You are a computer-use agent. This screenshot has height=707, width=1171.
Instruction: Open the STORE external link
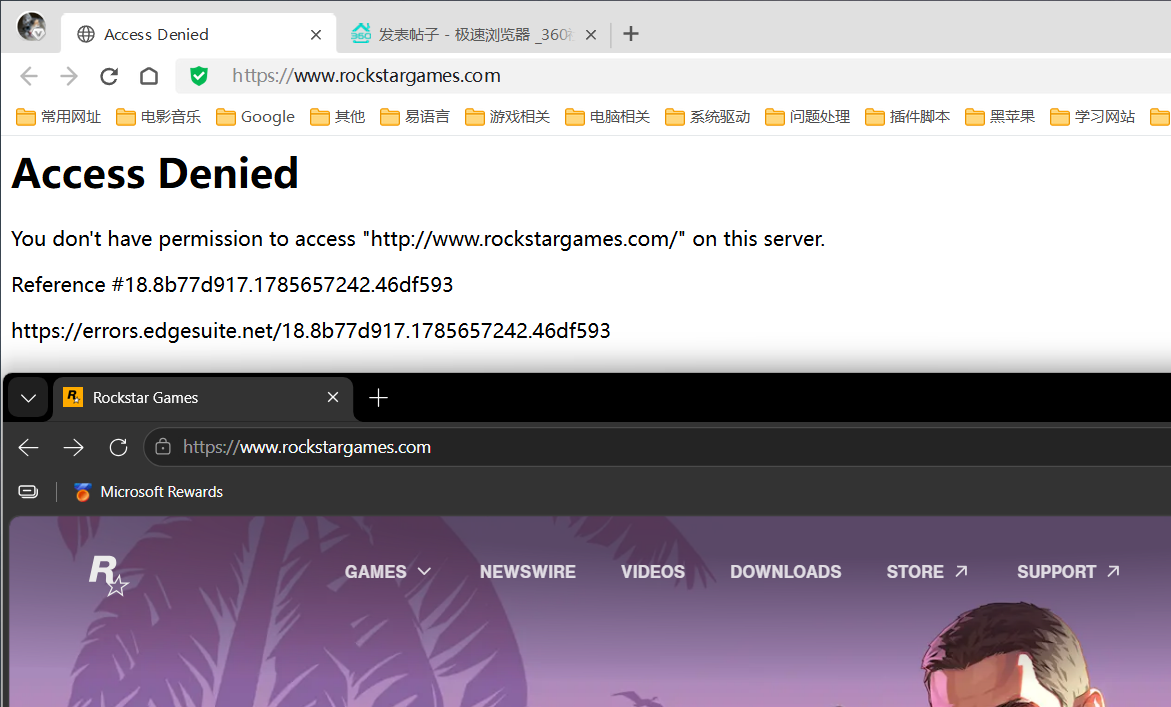(x=928, y=572)
